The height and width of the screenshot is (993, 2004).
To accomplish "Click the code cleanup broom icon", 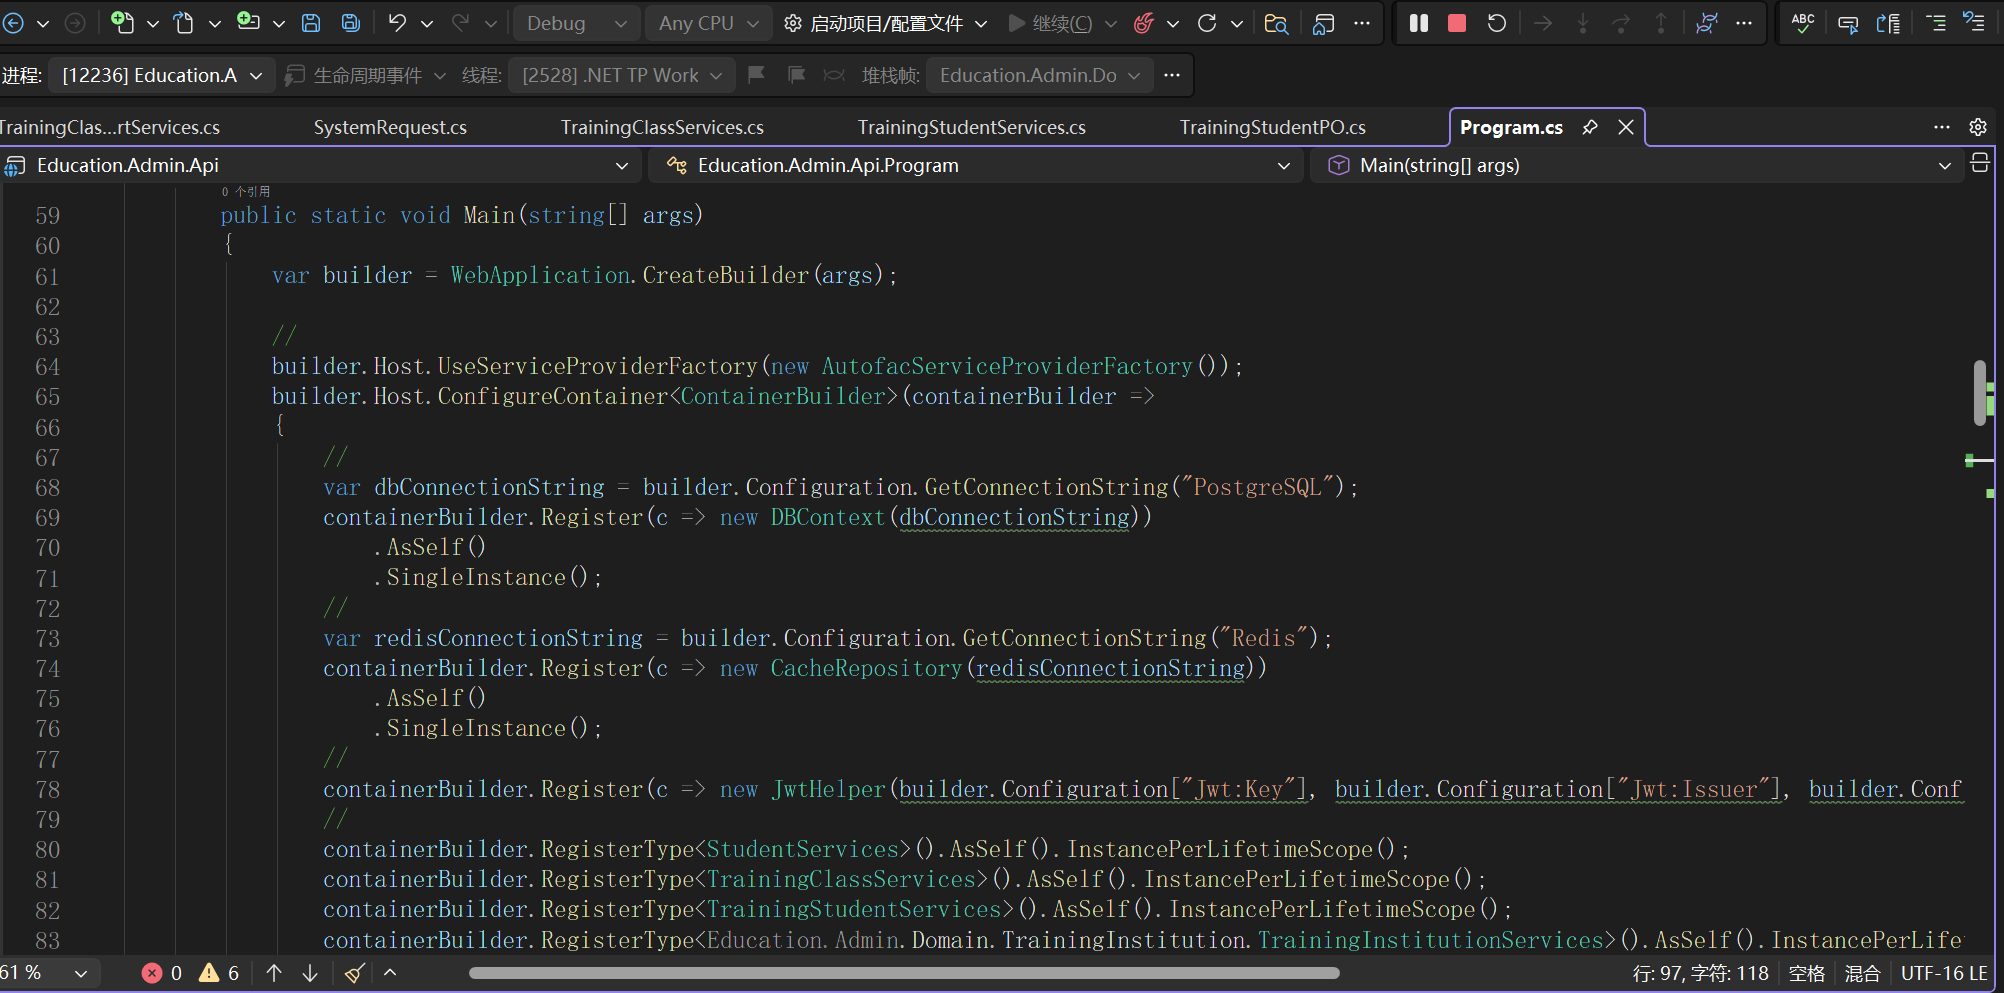I will (x=354, y=973).
